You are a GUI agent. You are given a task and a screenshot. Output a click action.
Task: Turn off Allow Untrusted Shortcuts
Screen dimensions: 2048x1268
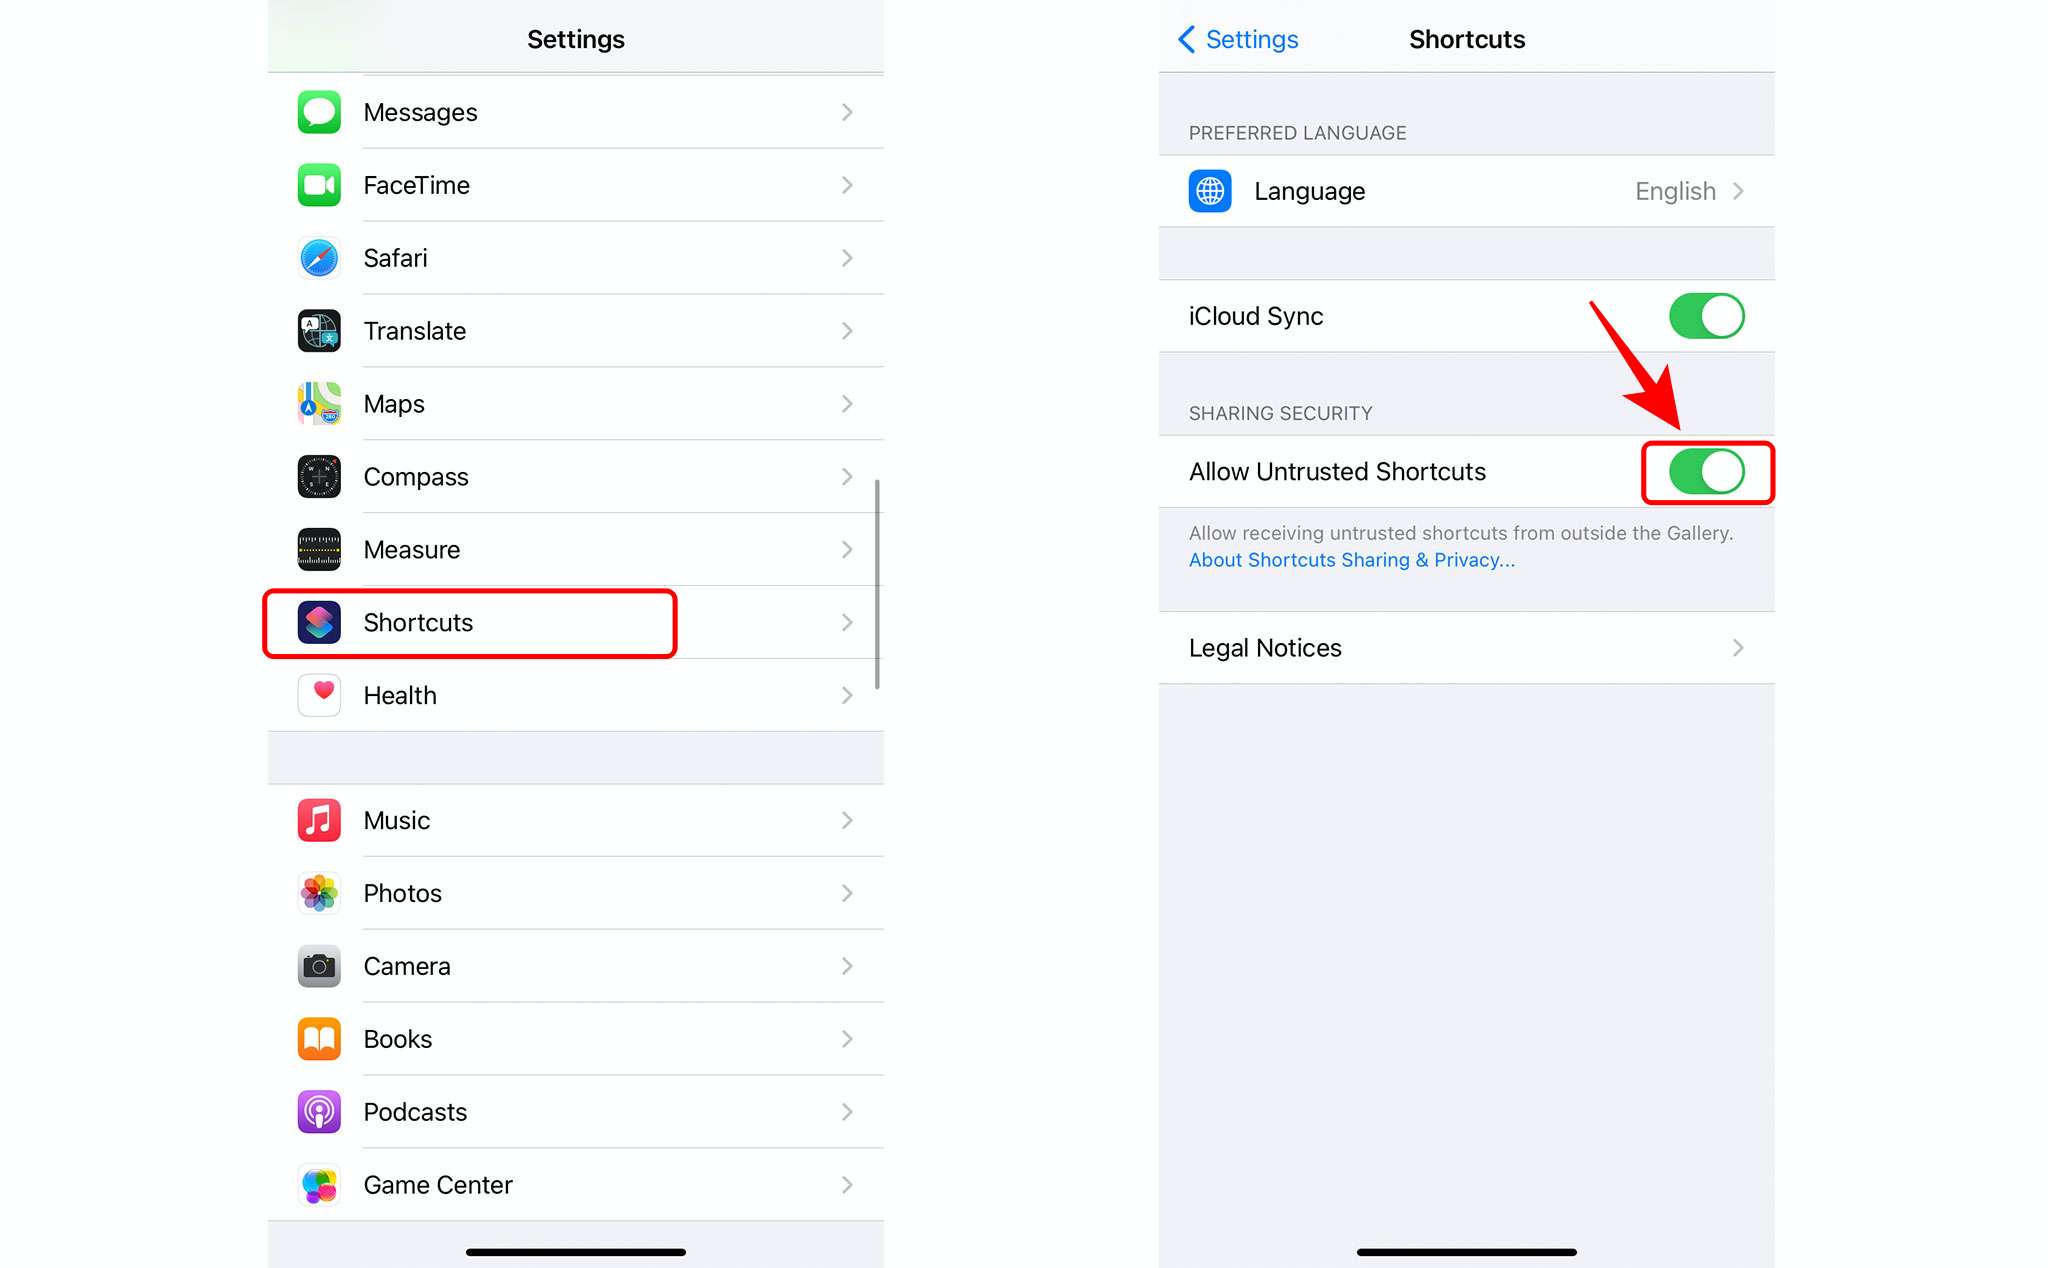tap(1706, 471)
